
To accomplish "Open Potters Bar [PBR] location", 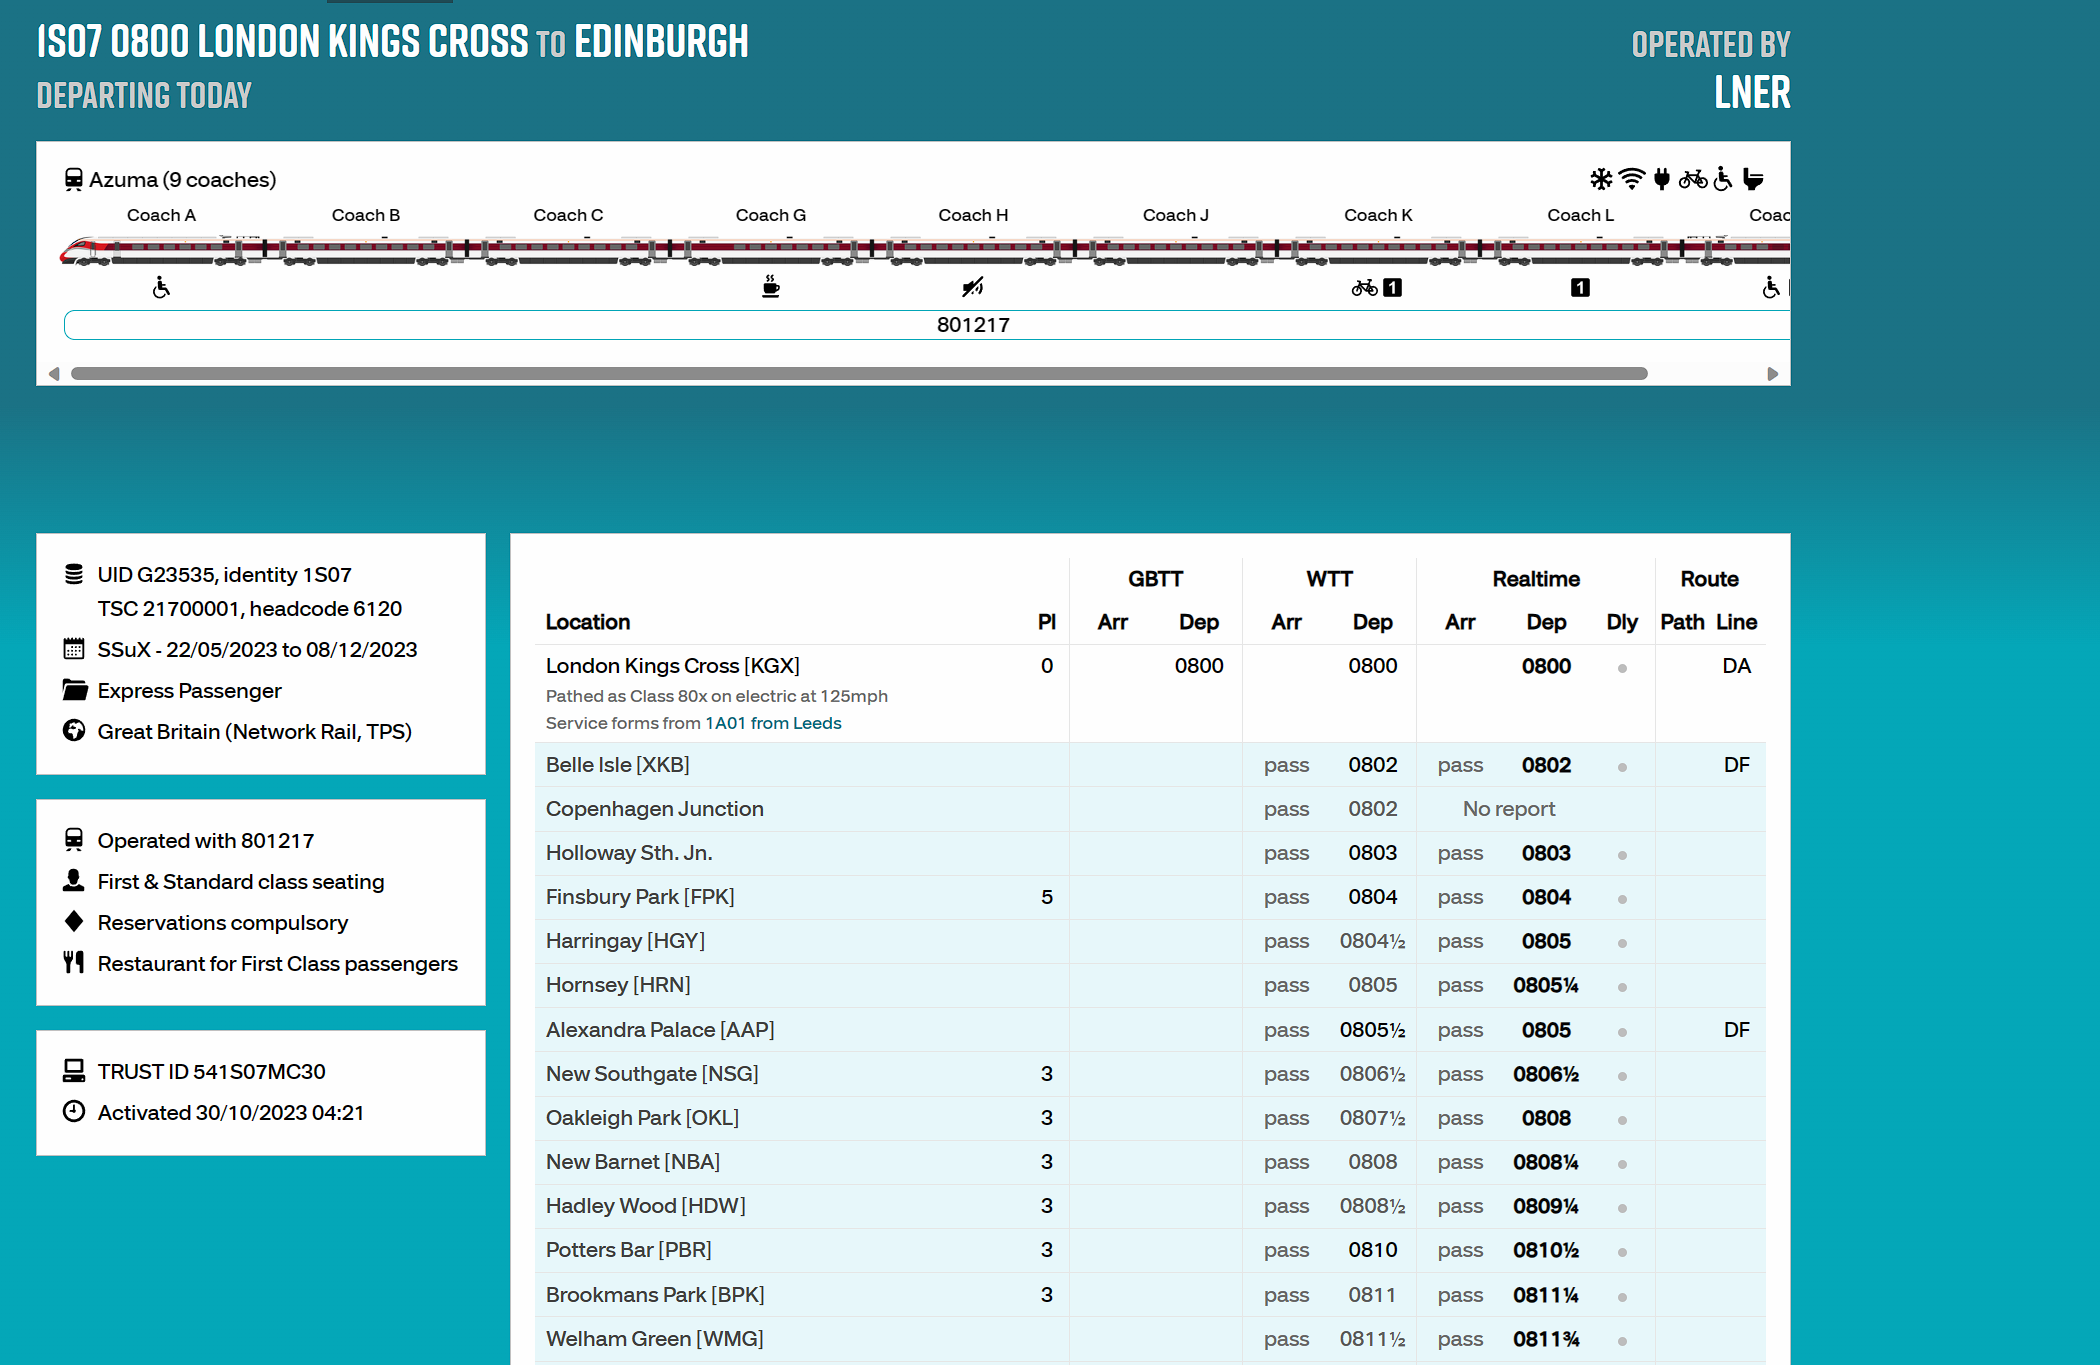I will [x=628, y=1250].
